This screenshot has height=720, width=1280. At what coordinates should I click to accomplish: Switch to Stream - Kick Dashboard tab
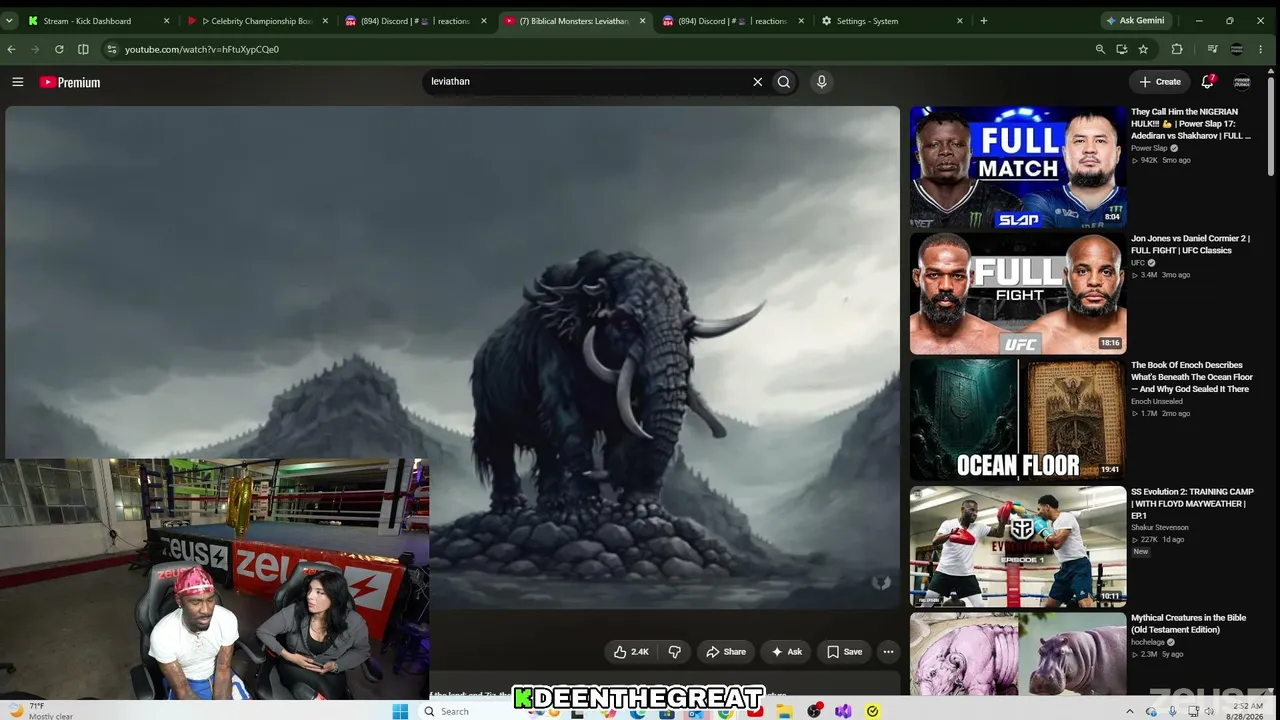click(x=98, y=20)
